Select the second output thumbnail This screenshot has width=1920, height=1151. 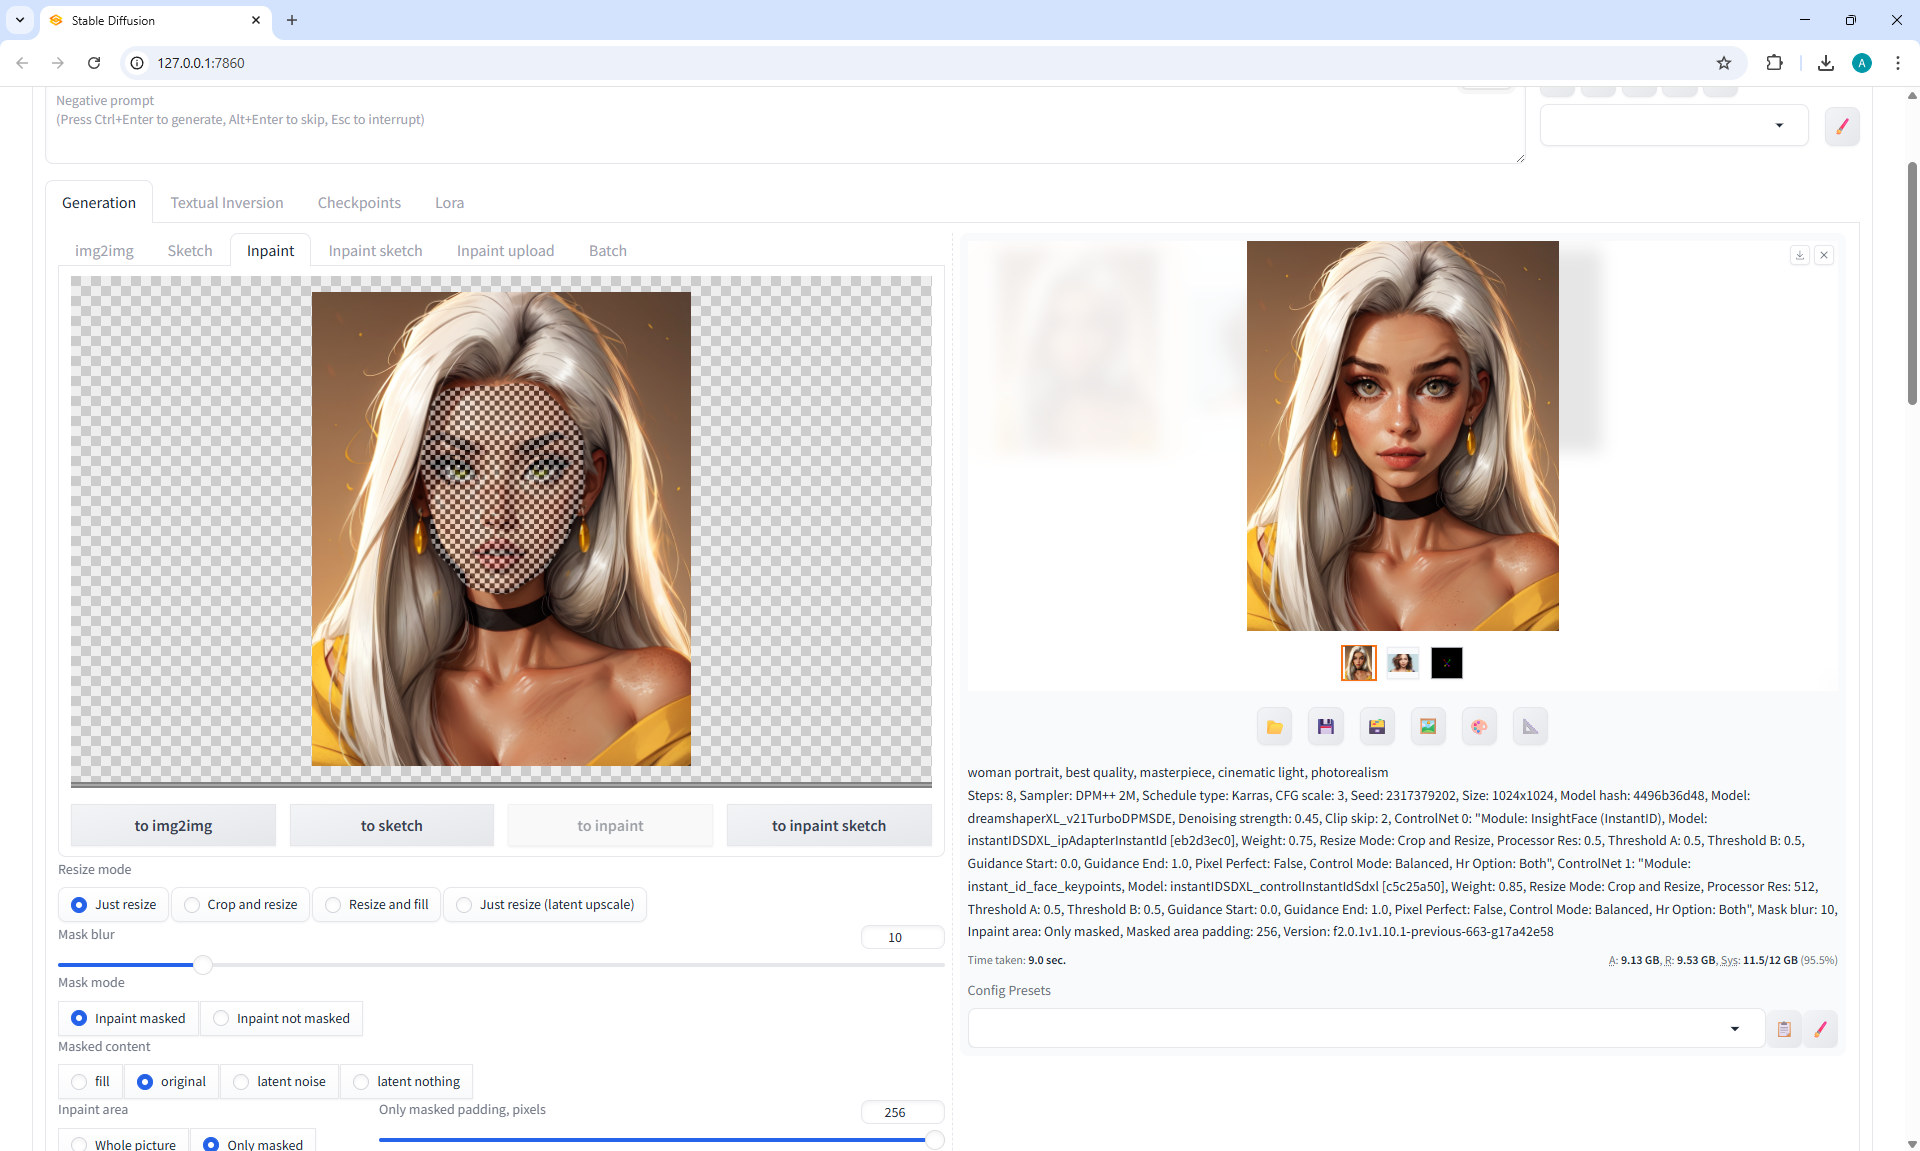[x=1402, y=663]
